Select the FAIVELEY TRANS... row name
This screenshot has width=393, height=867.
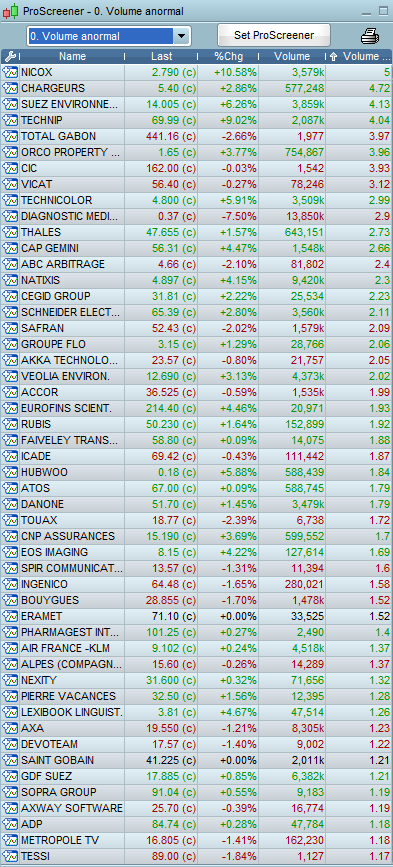pos(70,440)
